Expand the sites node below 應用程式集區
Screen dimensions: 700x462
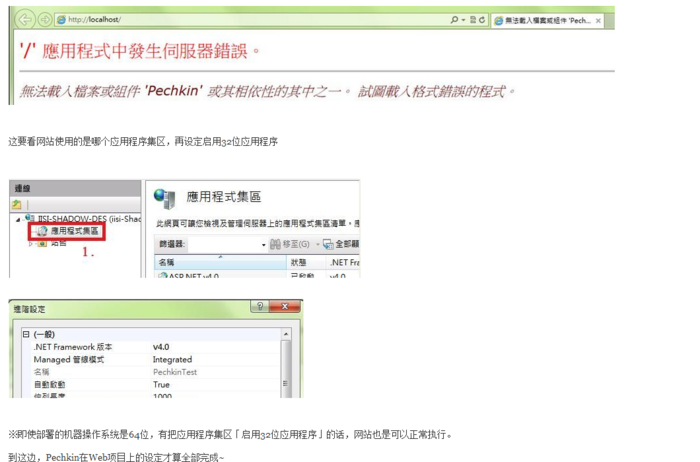30,244
